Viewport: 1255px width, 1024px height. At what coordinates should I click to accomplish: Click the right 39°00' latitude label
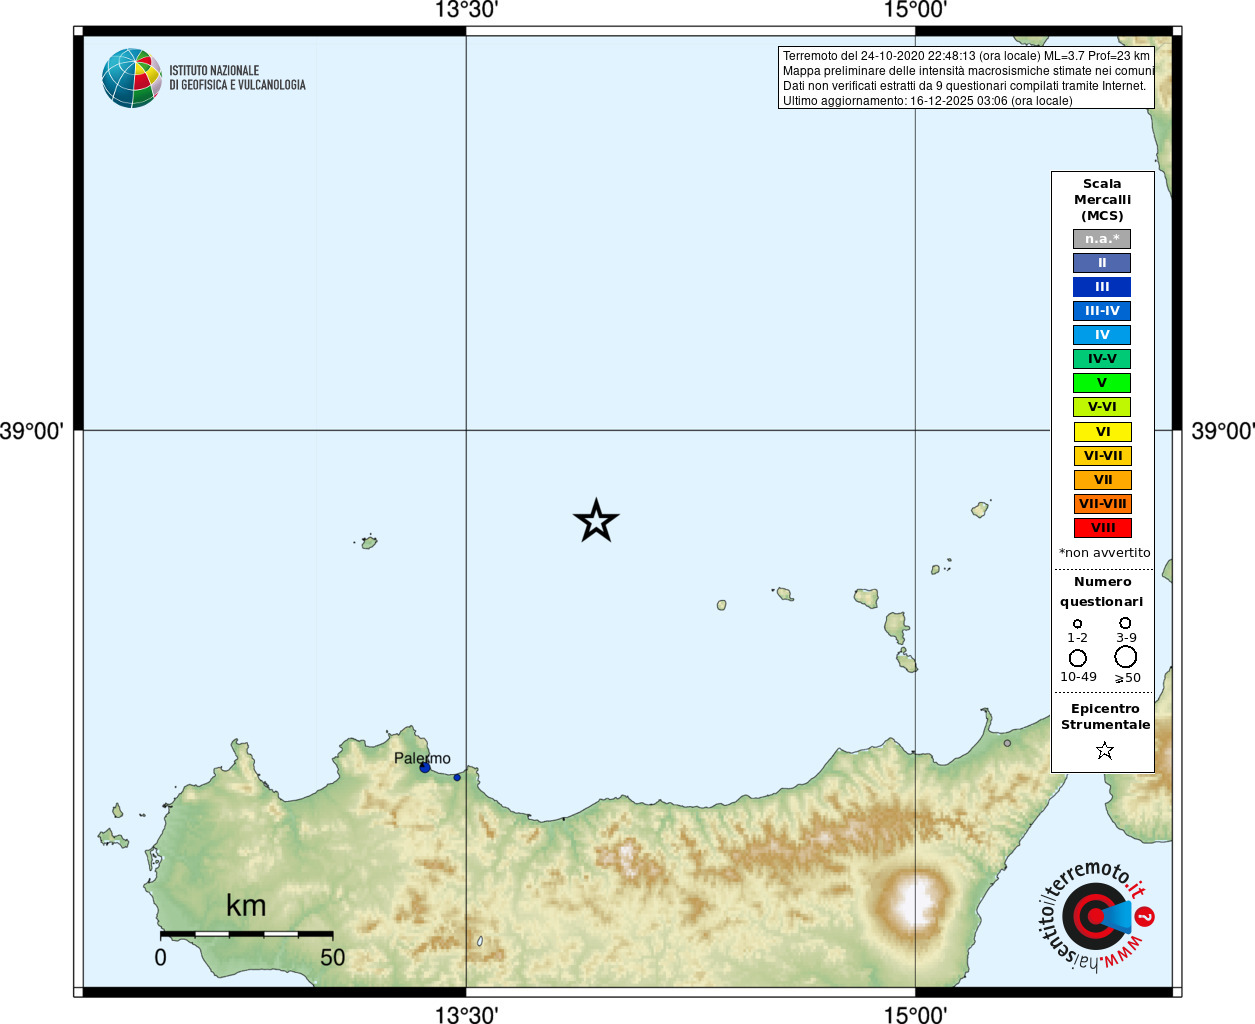point(1223,431)
